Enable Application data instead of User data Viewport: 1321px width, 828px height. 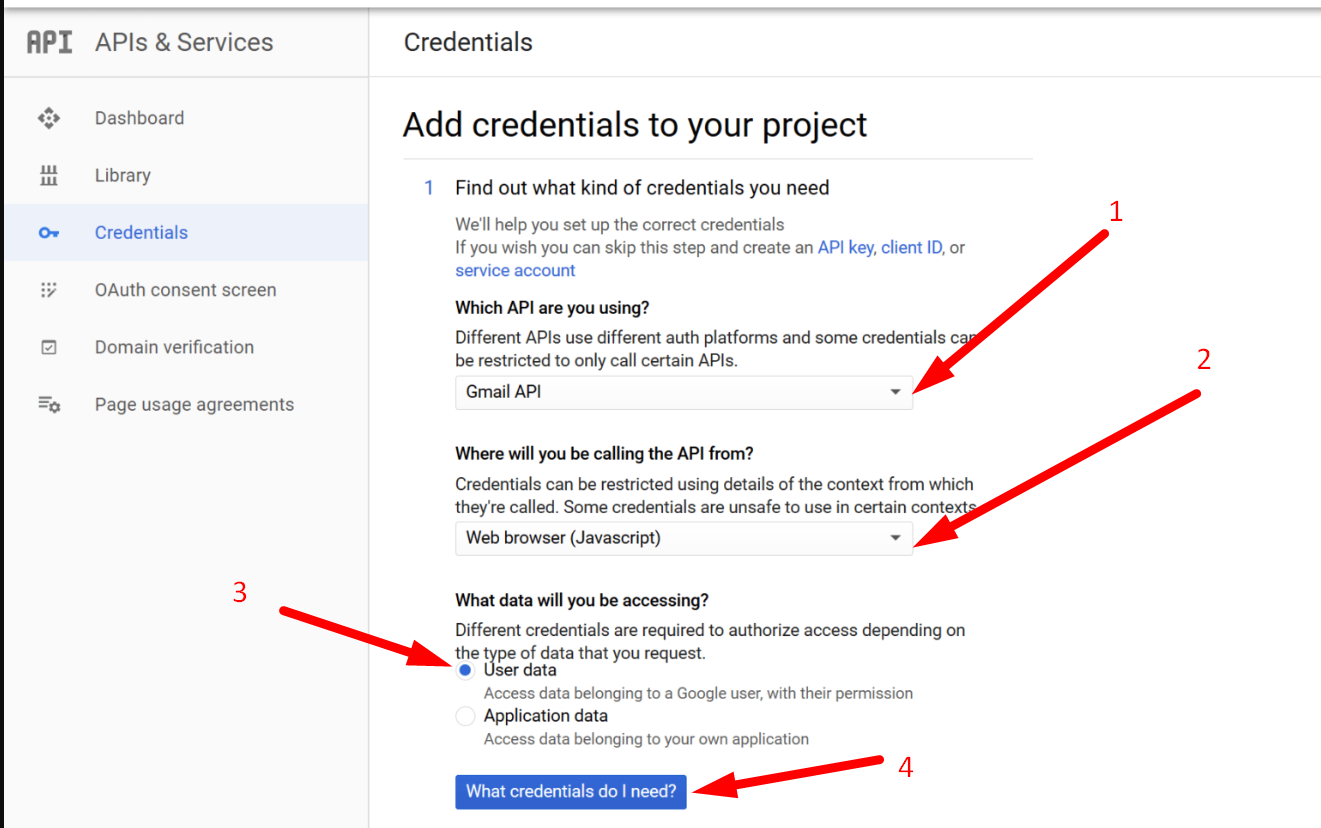coord(464,715)
